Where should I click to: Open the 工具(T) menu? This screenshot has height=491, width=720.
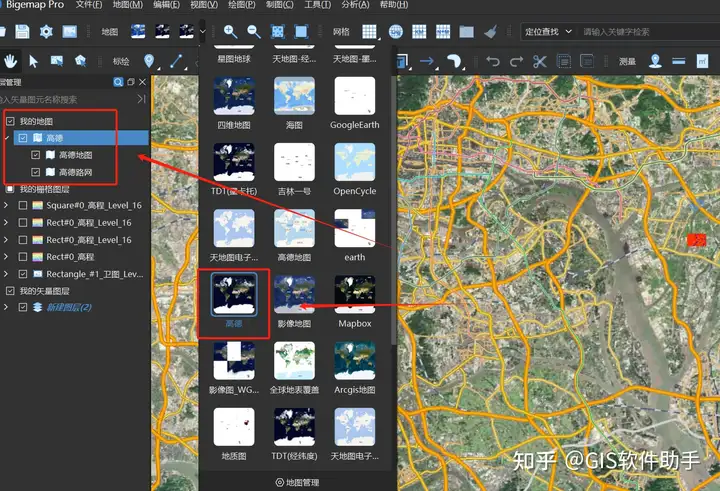coord(318,5)
